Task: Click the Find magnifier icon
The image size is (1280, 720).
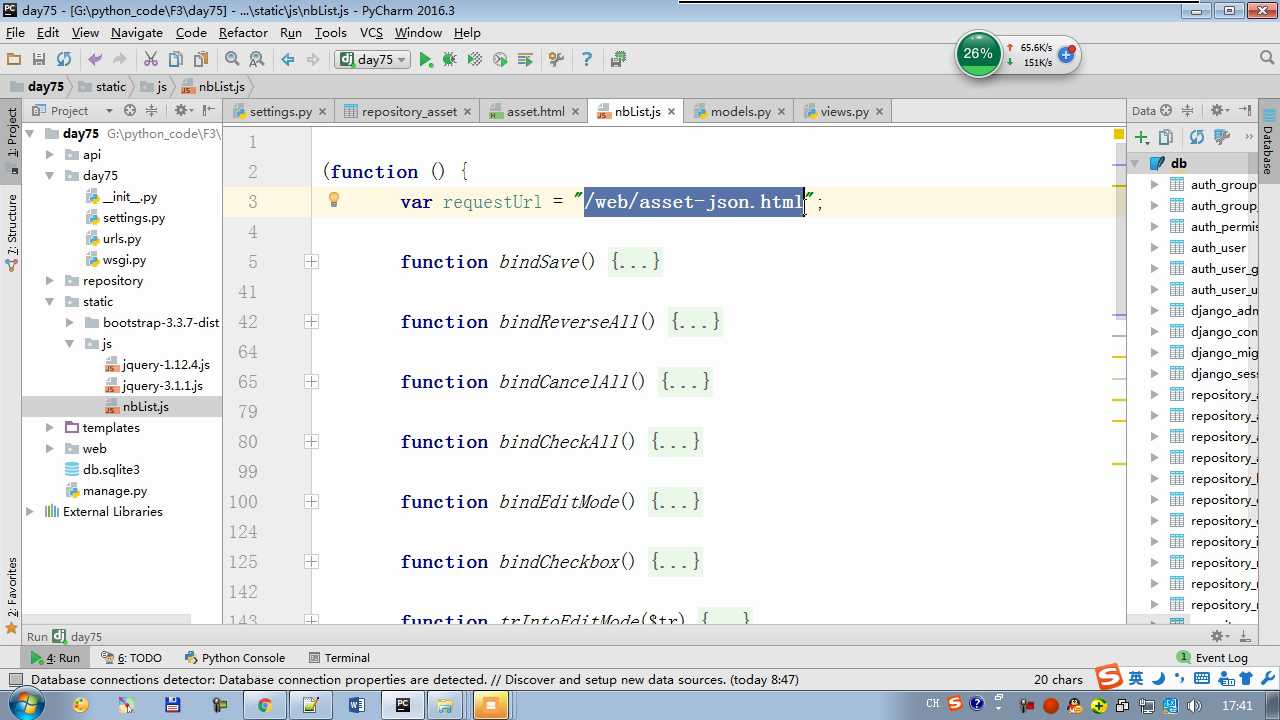Action: pos(232,60)
